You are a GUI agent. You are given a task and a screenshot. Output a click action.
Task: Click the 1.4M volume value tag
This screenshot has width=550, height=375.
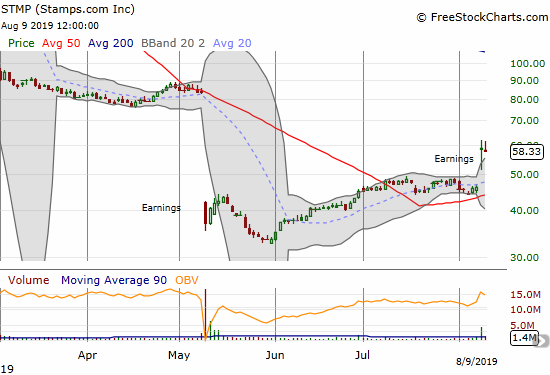point(524,337)
